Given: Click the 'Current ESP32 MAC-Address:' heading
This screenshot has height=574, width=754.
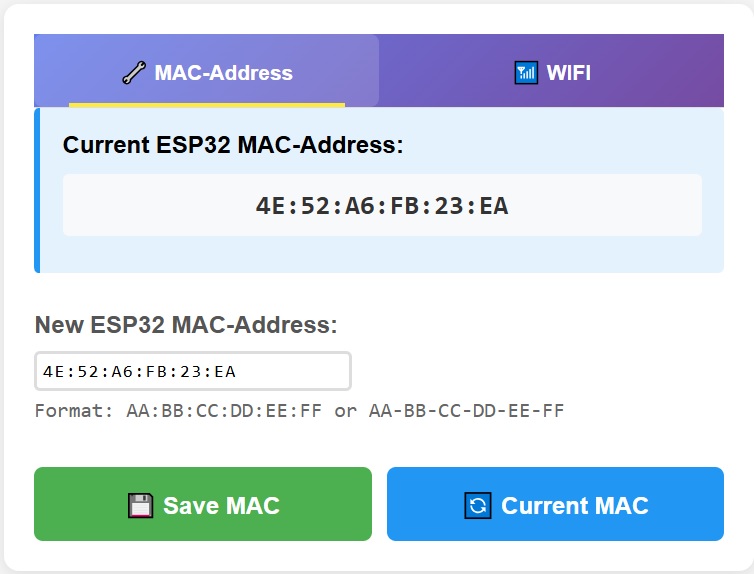Looking at the screenshot, I should [233, 145].
